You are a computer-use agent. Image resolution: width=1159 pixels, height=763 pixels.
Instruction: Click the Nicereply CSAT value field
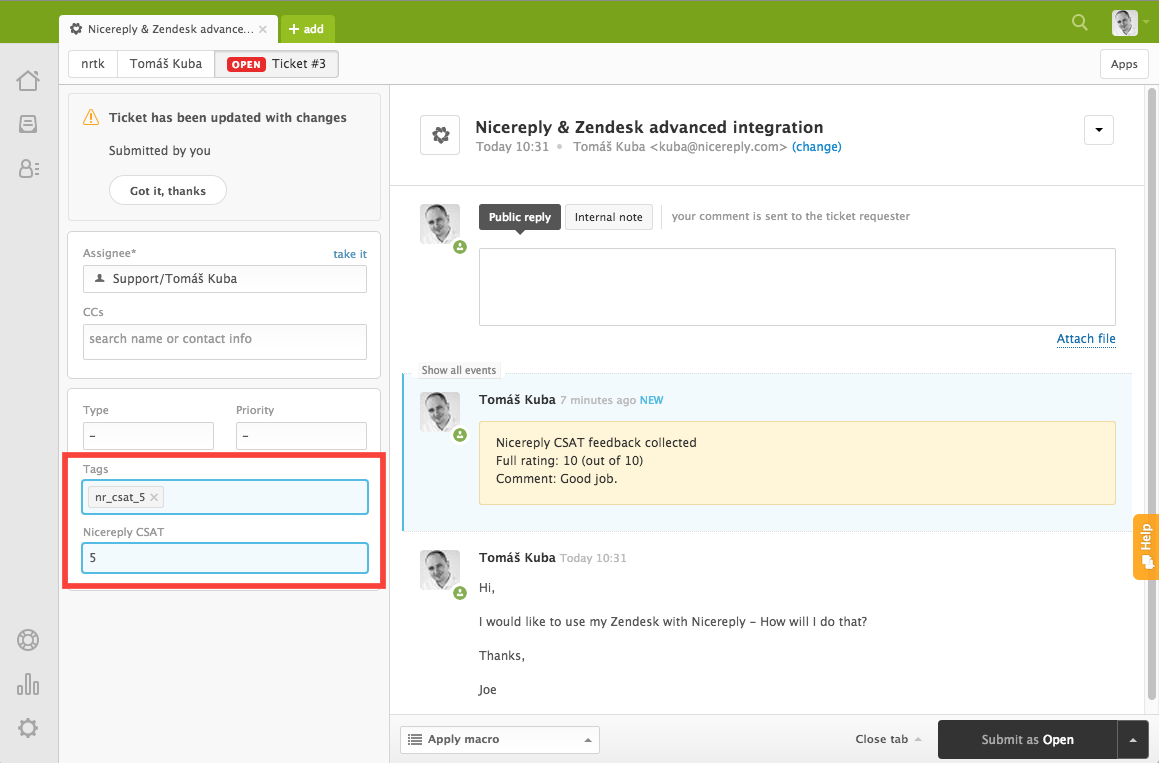tap(225, 558)
